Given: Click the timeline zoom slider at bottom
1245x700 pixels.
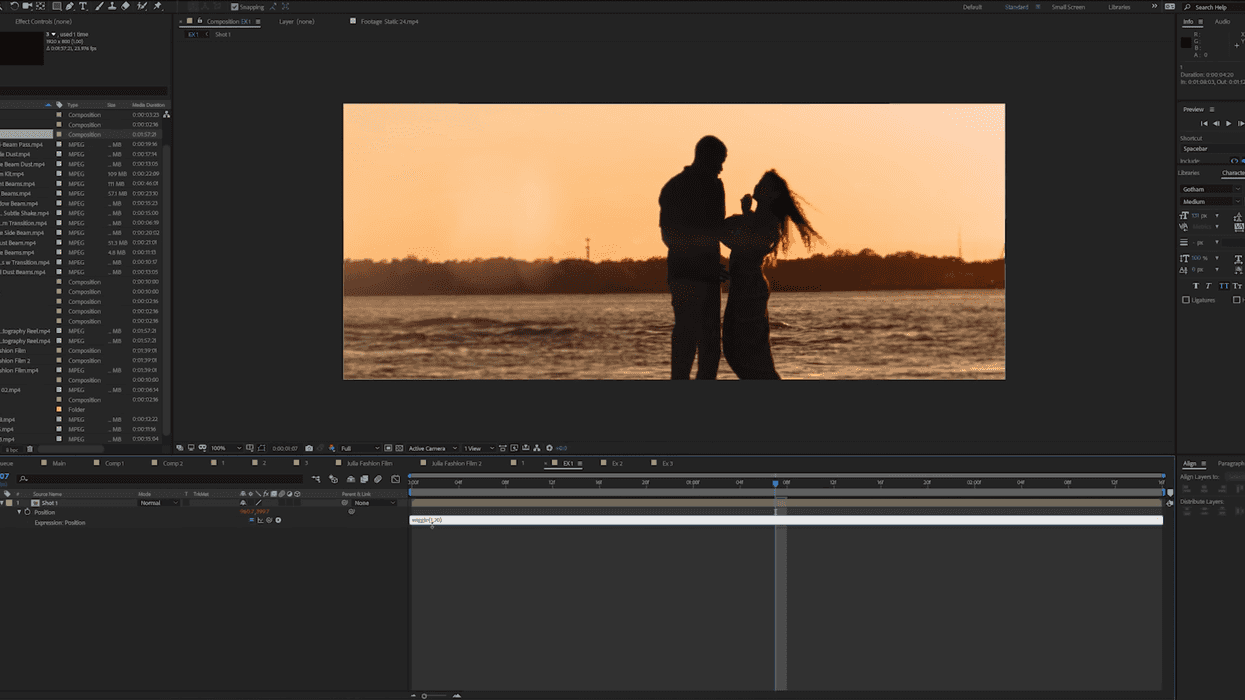Looking at the screenshot, I should pos(434,695).
